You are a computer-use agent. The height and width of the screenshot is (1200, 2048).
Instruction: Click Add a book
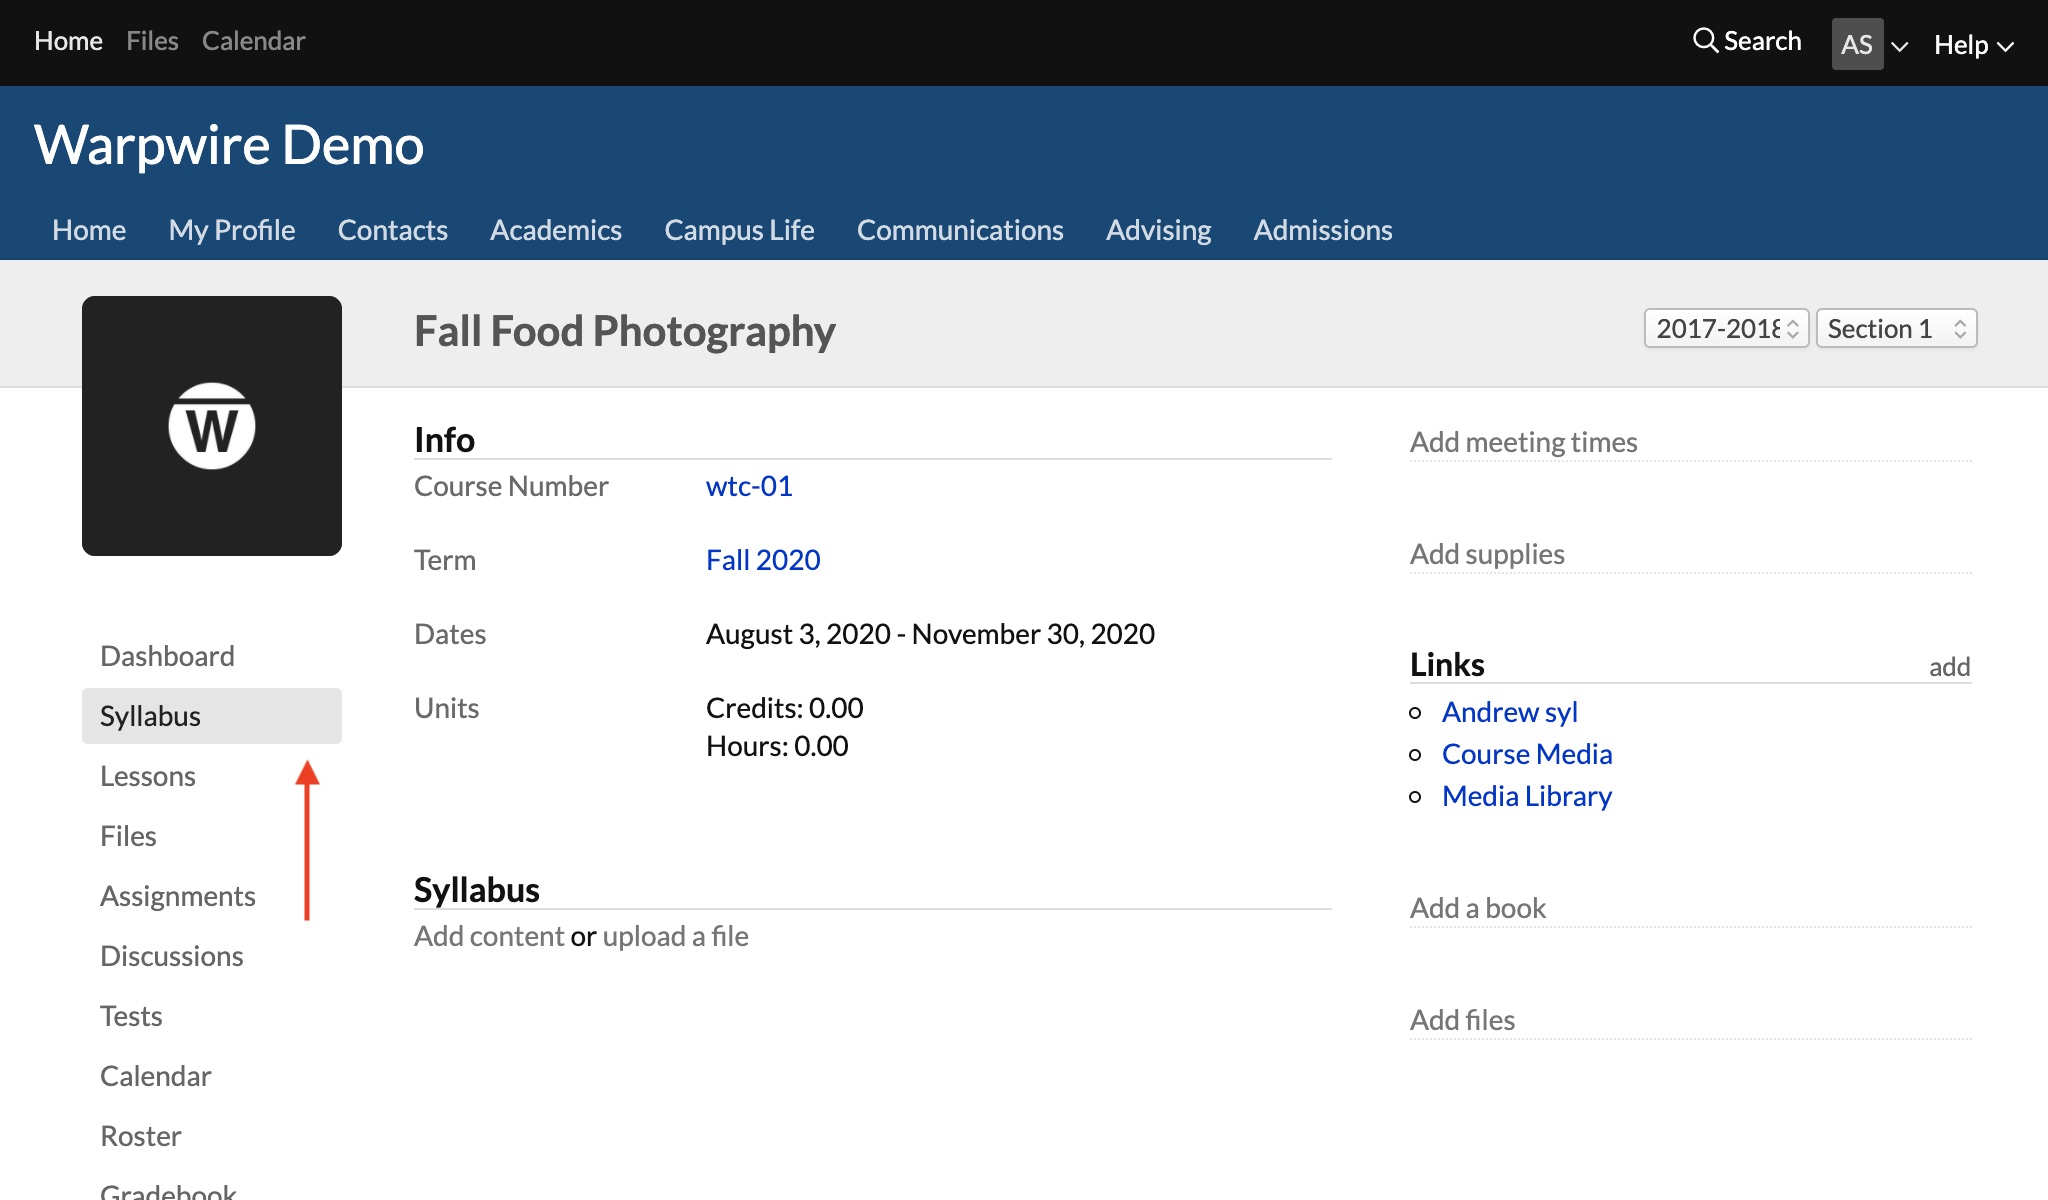(x=1478, y=908)
